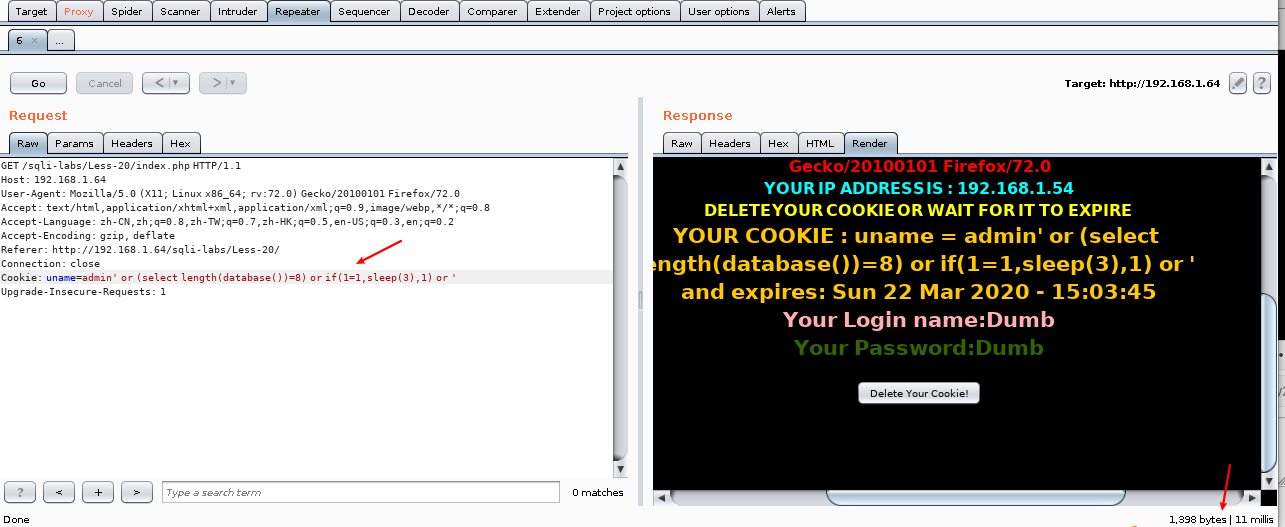The width and height of the screenshot is (1285, 527).
Task: Show response Hex view
Action: point(778,143)
